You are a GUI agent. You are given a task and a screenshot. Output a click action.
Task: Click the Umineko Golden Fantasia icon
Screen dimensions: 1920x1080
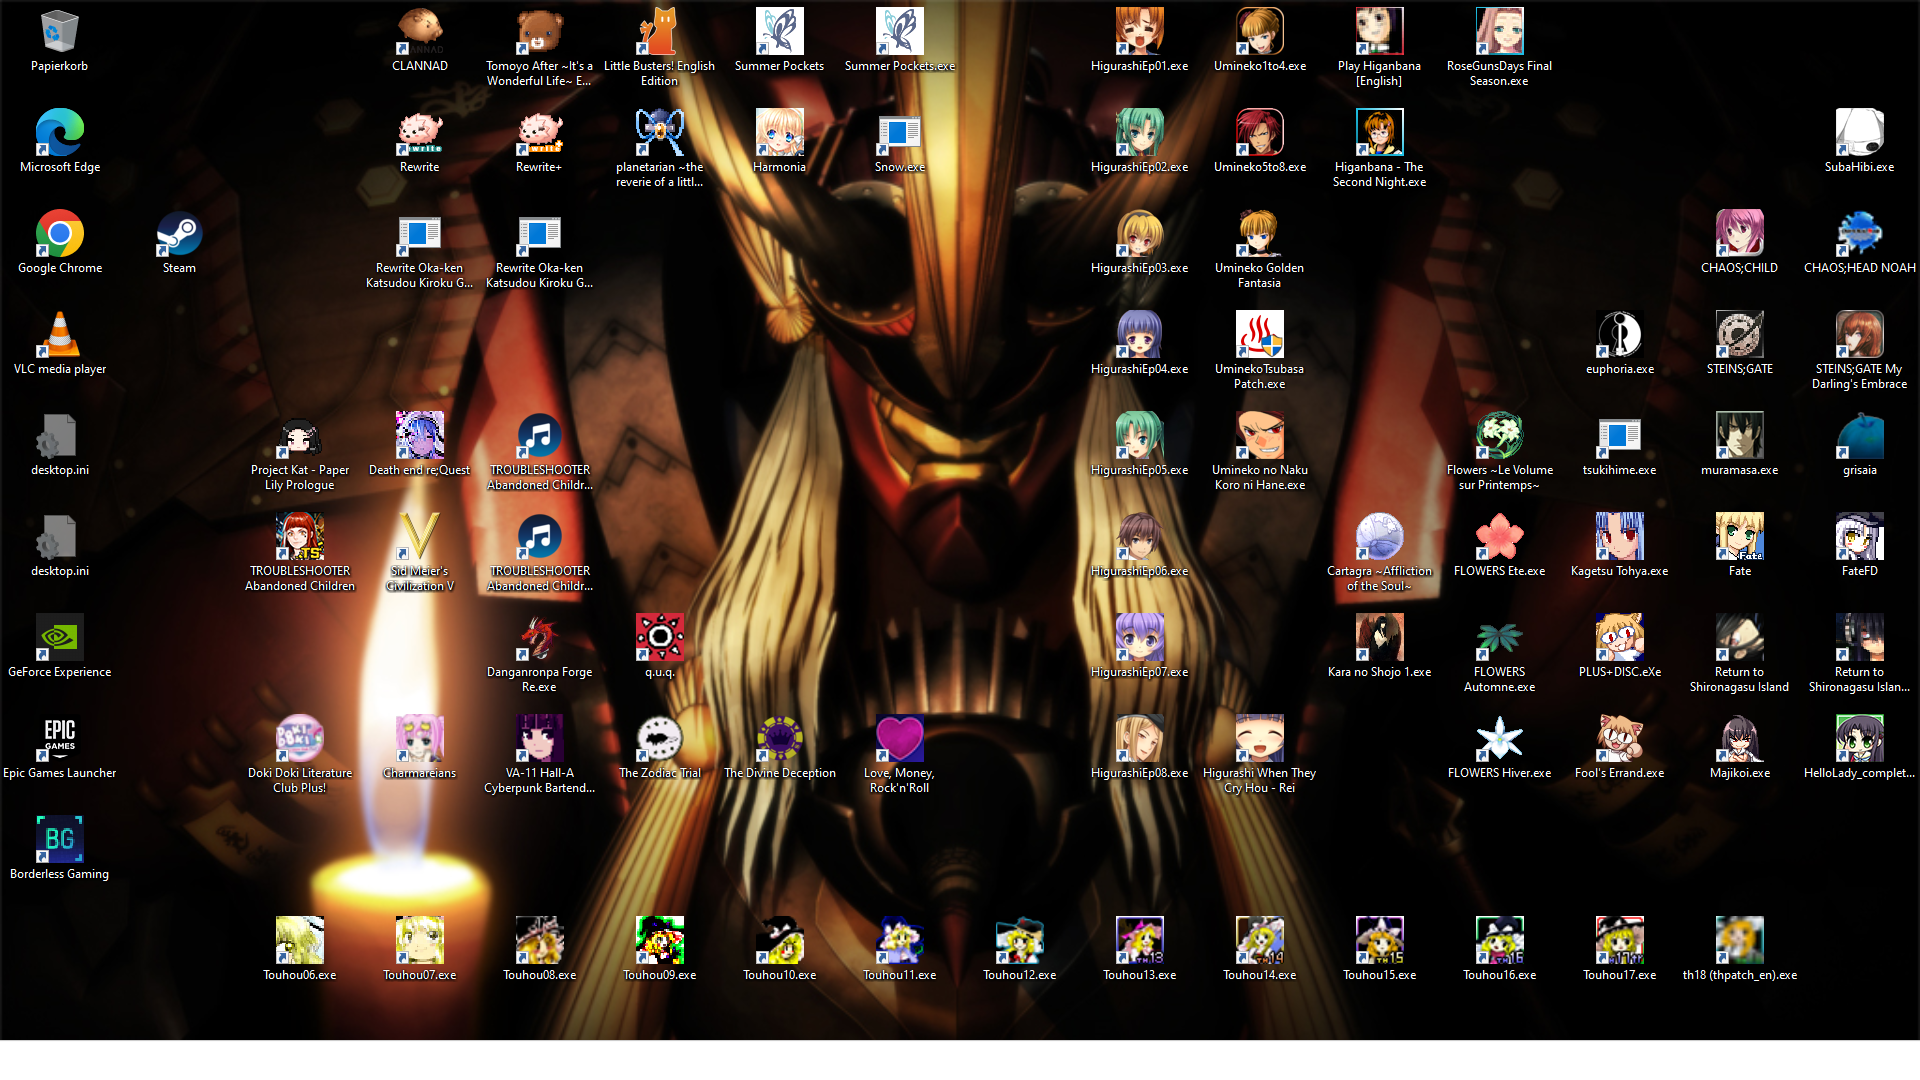(1259, 234)
